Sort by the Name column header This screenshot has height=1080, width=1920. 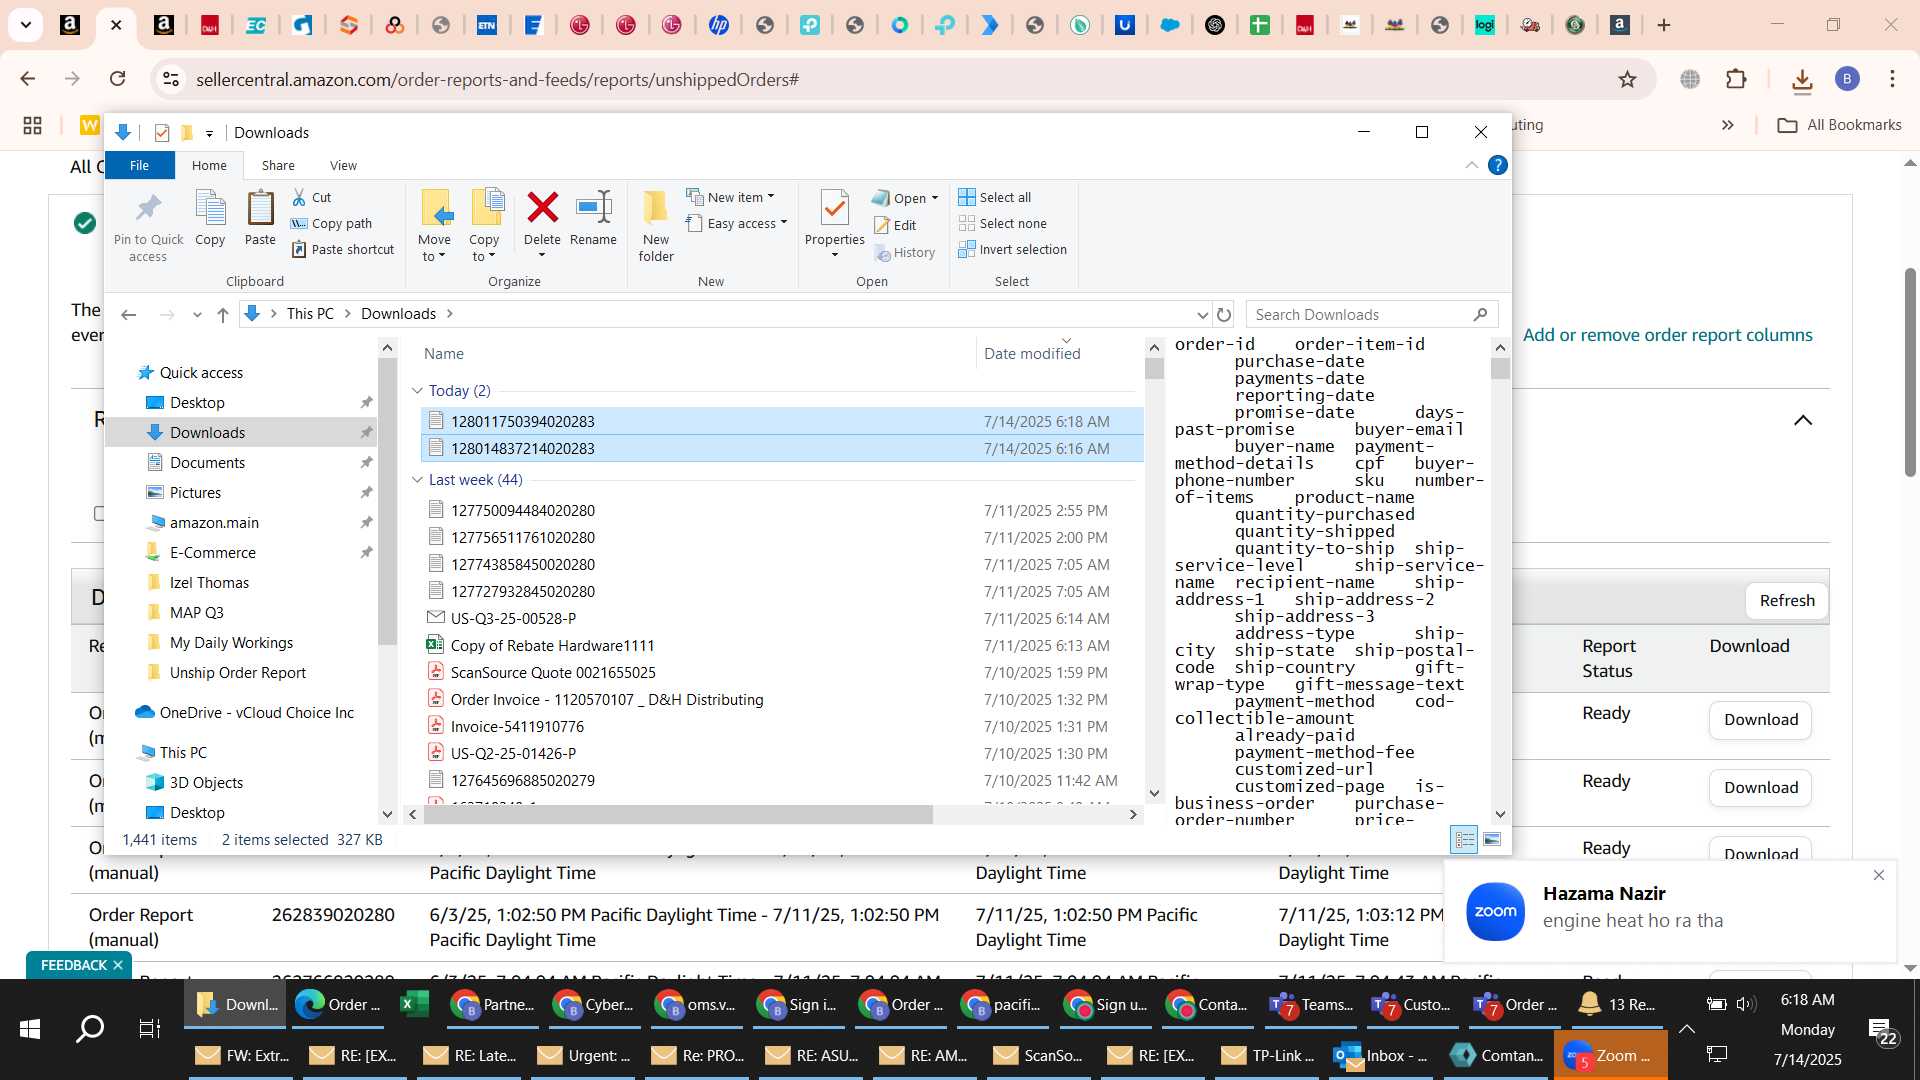click(444, 353)
